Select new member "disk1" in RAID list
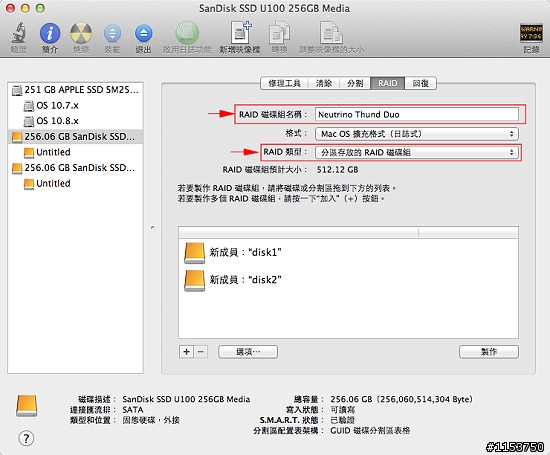Viewport: 550px width, 455px height. [x=348, y=253]
